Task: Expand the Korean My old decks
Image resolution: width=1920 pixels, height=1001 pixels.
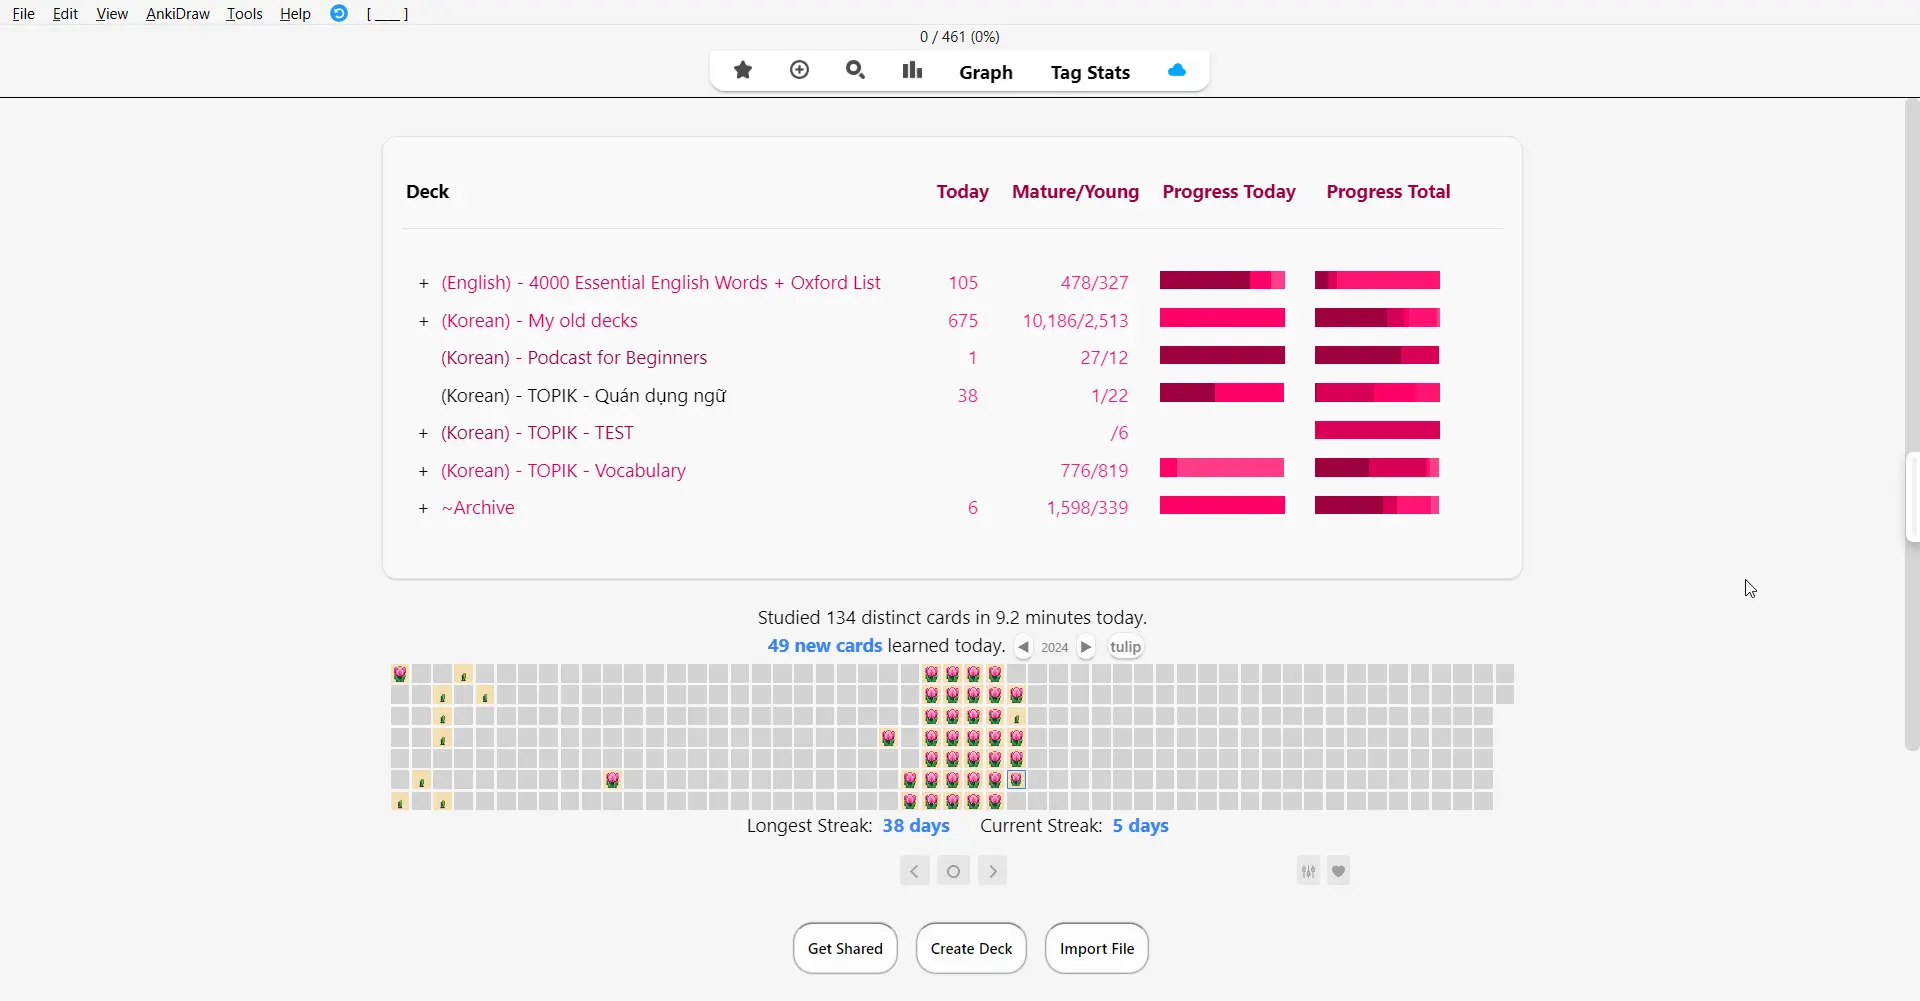Action: (424, 322)
